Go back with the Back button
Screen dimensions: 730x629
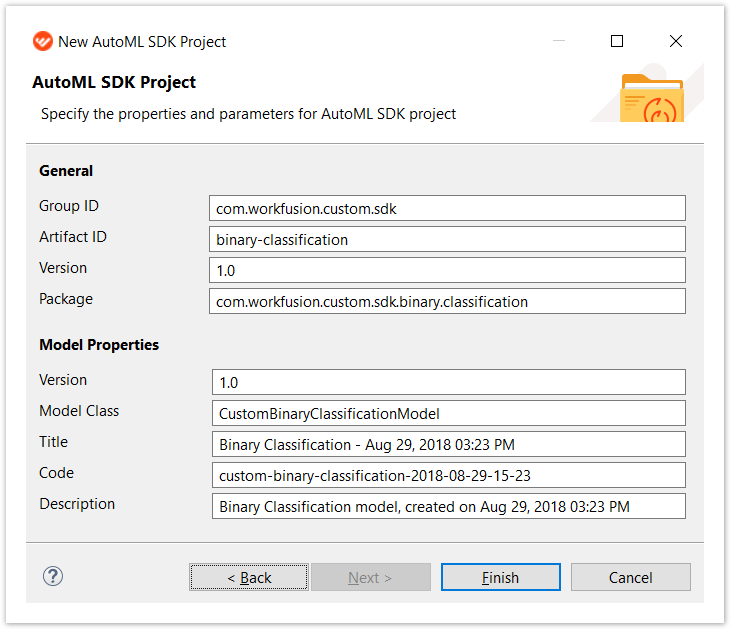[x=249, y=577]
